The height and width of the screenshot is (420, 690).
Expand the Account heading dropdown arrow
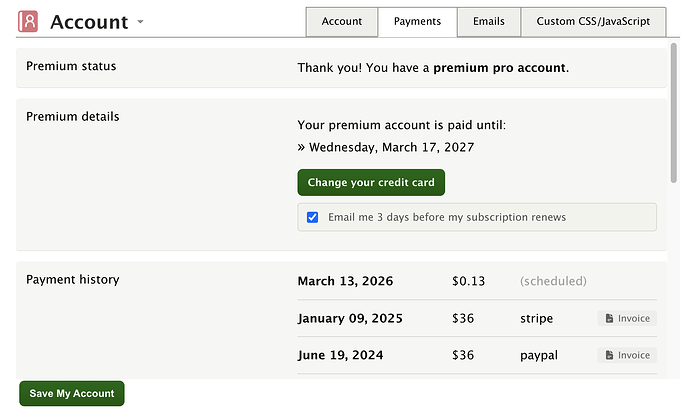point(141,22)
